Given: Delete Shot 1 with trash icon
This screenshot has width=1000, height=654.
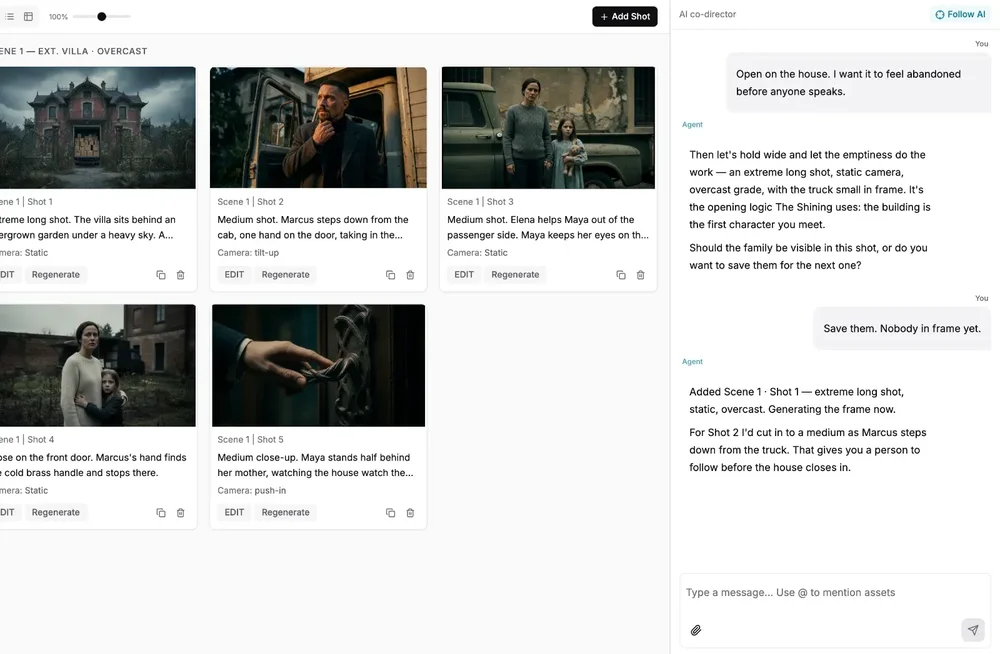Looking at the screenshot, I should coord(180,275).
